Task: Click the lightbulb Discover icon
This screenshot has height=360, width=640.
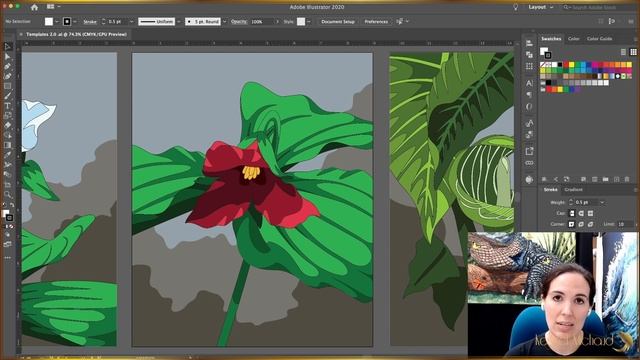Action: click(516, 7)
